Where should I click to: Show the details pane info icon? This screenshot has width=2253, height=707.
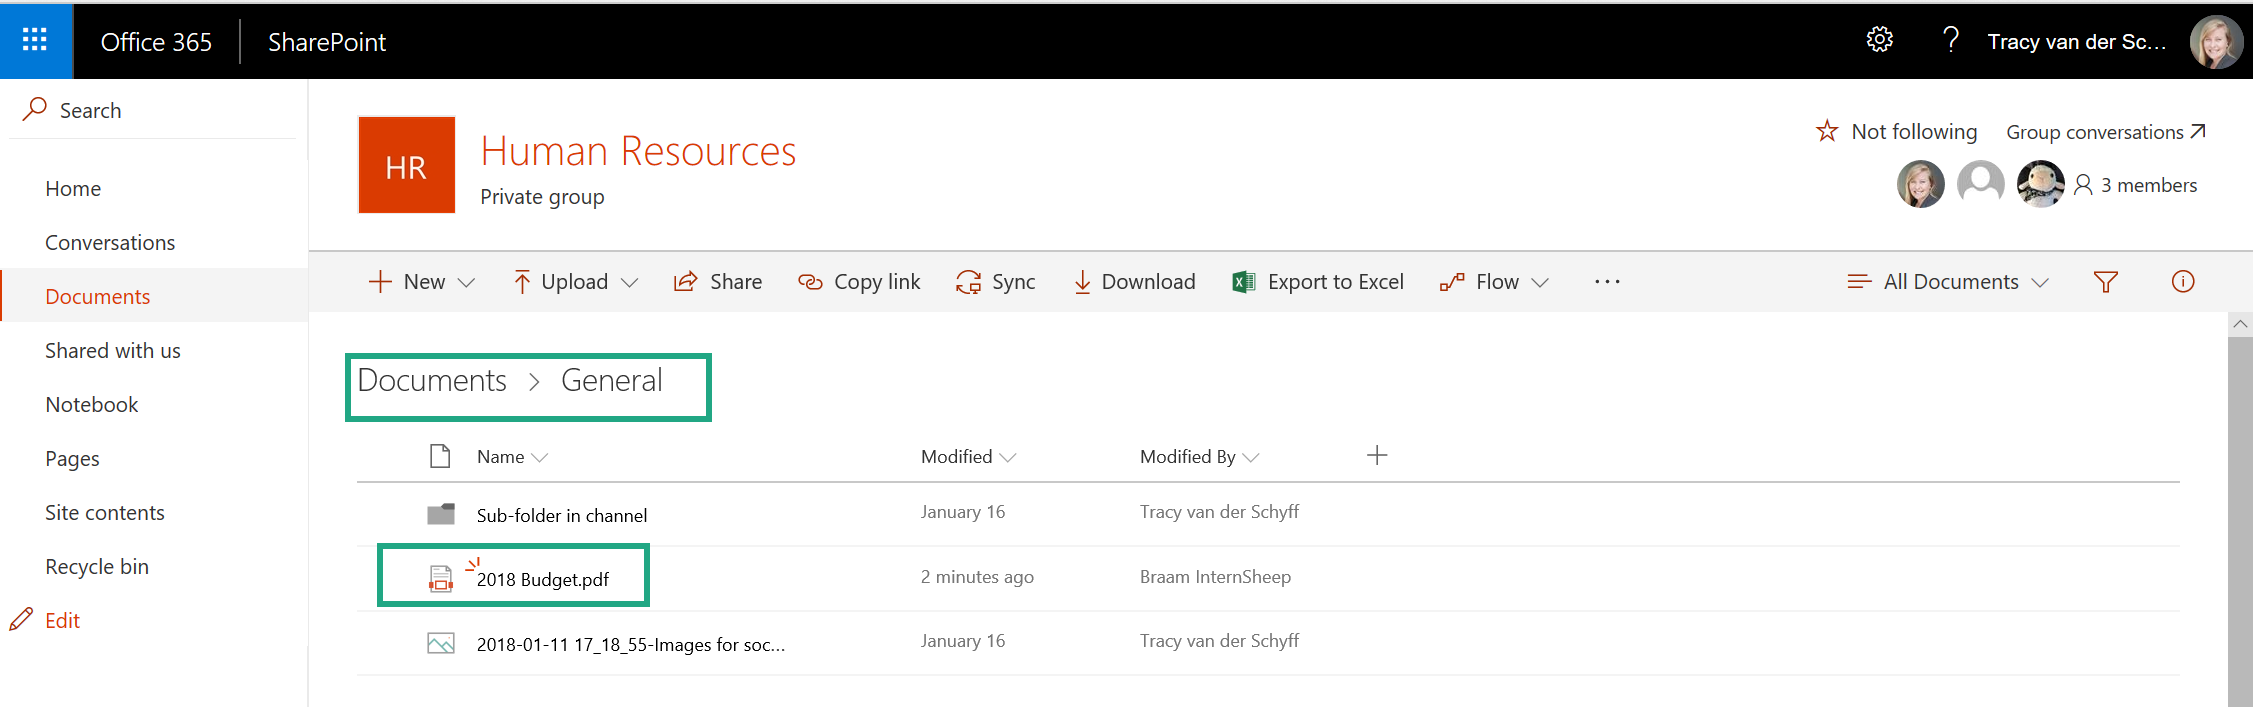coord(2182,282)
